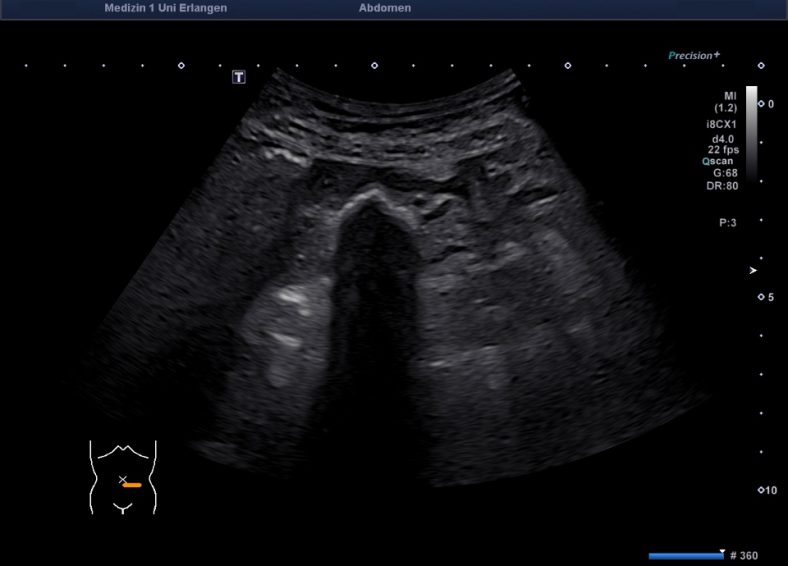Click the d4.0 setting value
The width and height of the screenshot is (788, 566).
pyautogui.click(x=724, y=138)
